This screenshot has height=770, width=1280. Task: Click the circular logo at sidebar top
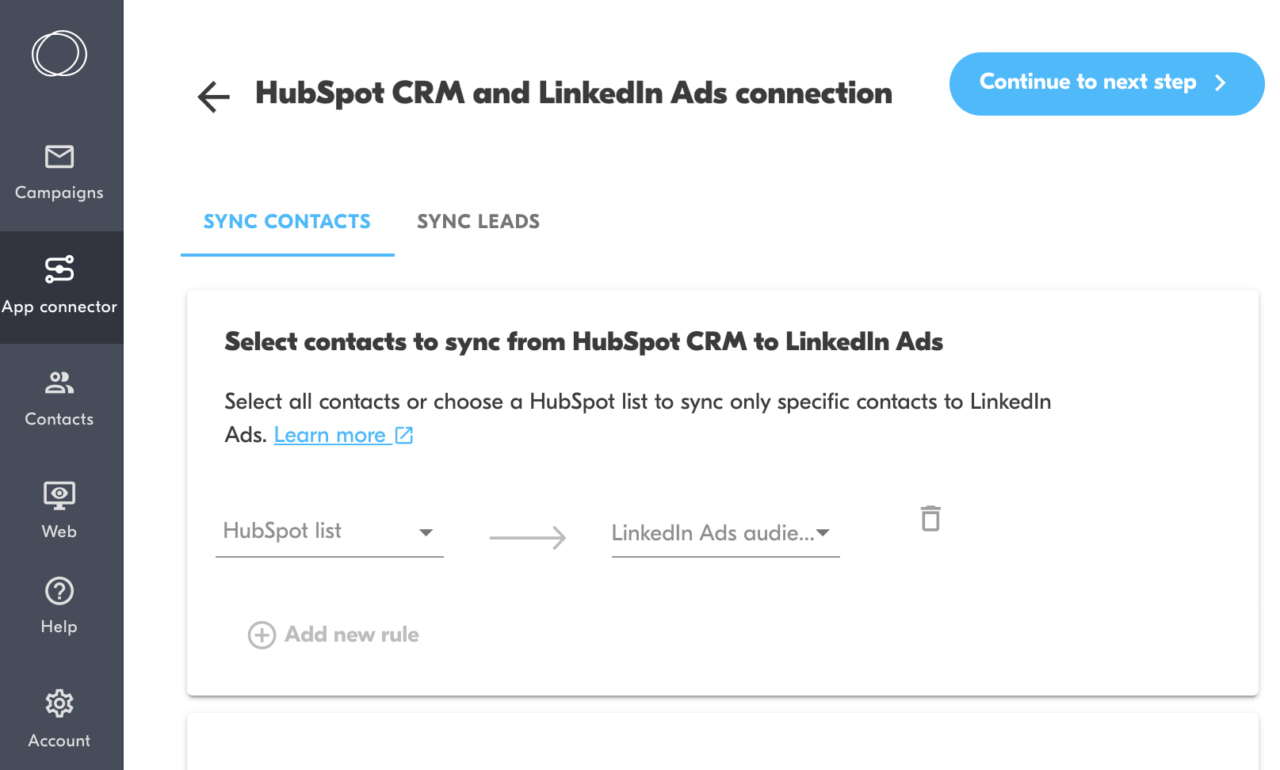(x=60, y=54)
